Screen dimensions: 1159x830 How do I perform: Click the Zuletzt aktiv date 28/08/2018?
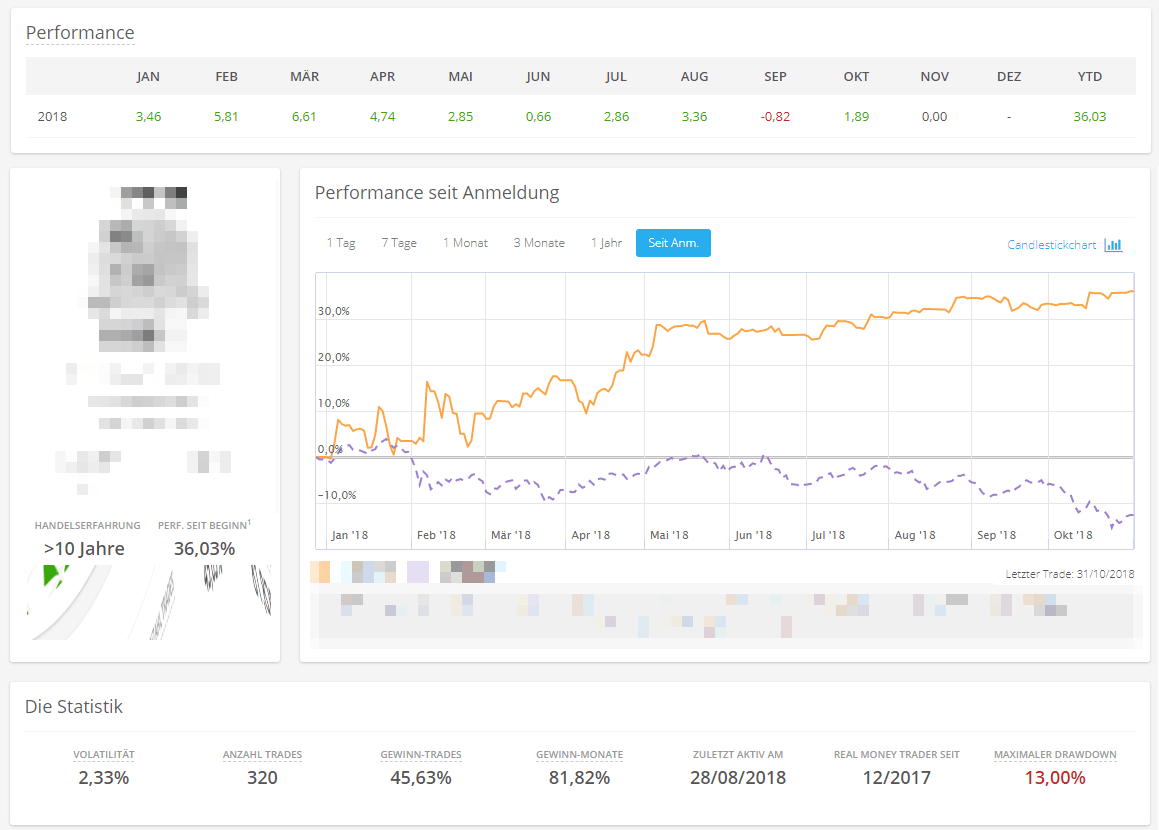click(738, 778)
